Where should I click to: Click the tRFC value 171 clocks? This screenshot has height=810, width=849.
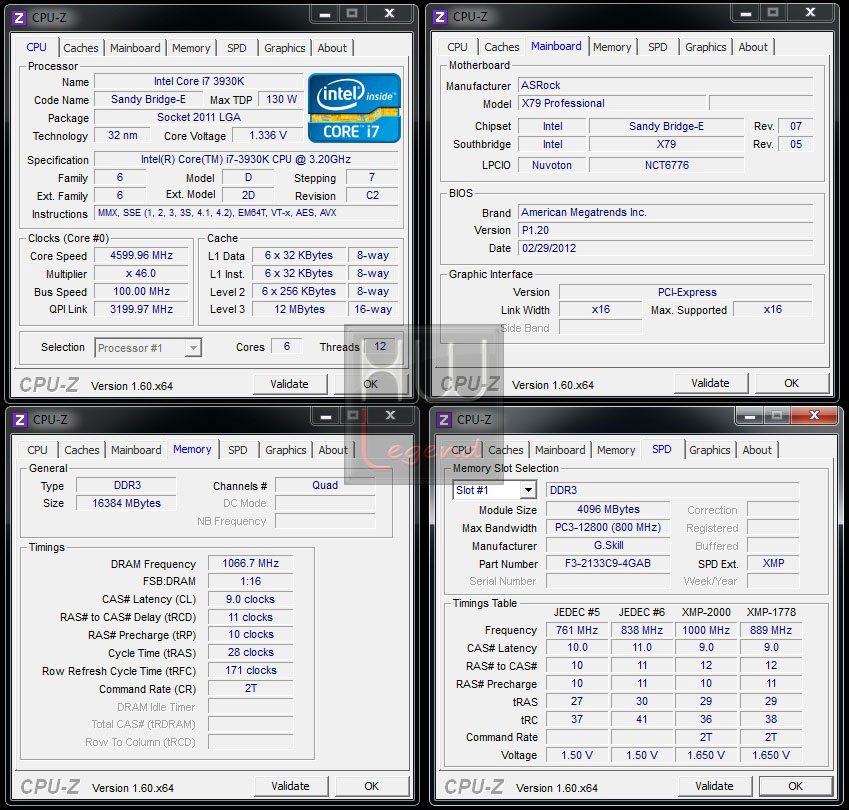pos(250,670)
